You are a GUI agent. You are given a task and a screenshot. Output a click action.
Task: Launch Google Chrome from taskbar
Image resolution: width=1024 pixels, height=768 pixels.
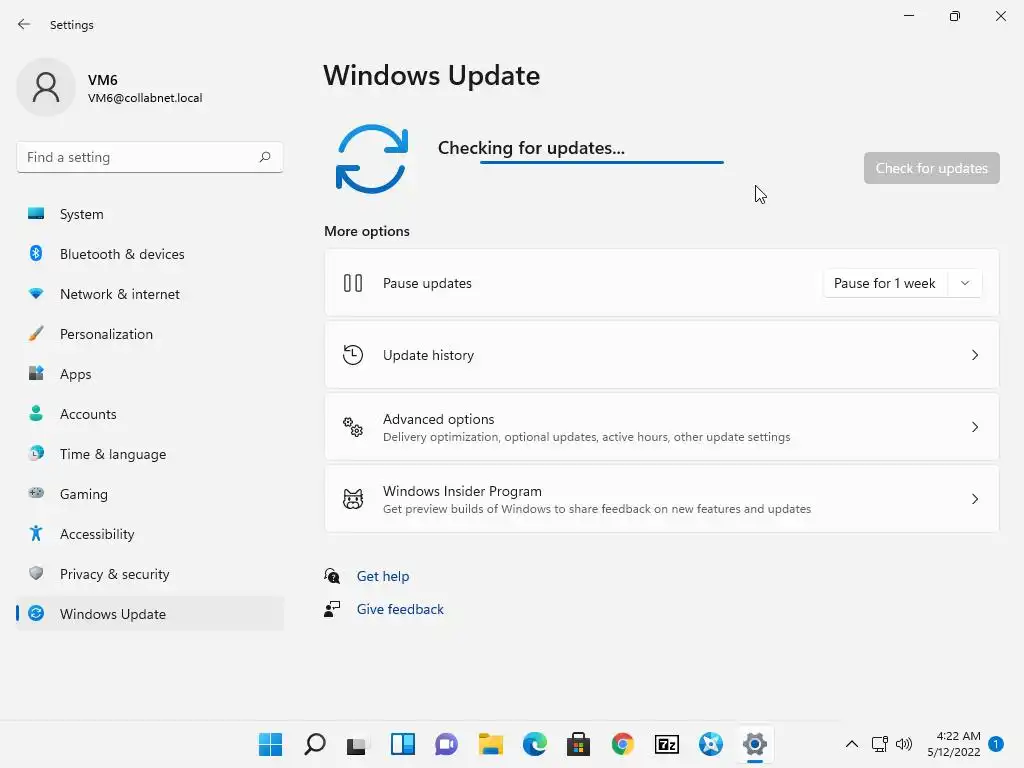click(x=622, y=744)
